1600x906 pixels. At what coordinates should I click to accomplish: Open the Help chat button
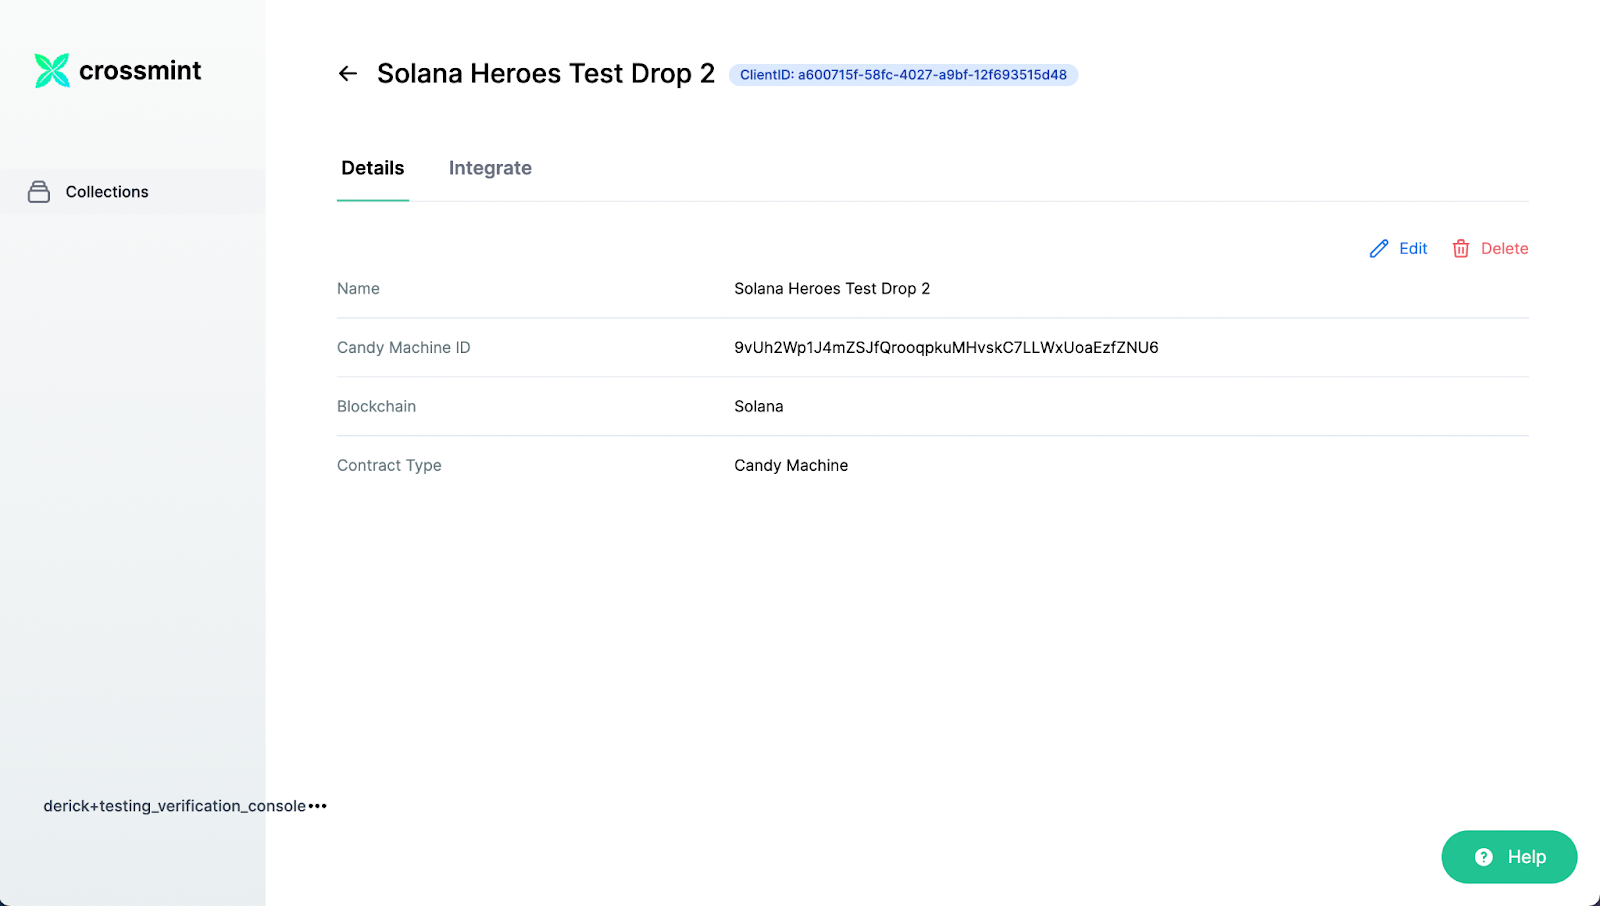(x=1509, y=857)
